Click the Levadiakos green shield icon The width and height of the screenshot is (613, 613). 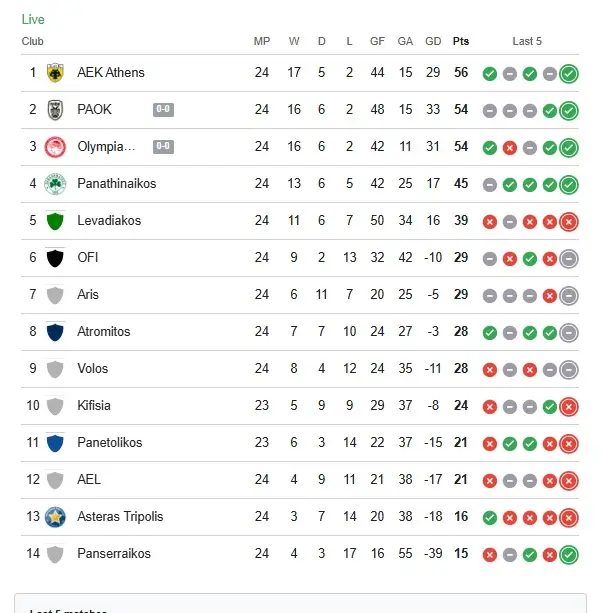point(55,221)
